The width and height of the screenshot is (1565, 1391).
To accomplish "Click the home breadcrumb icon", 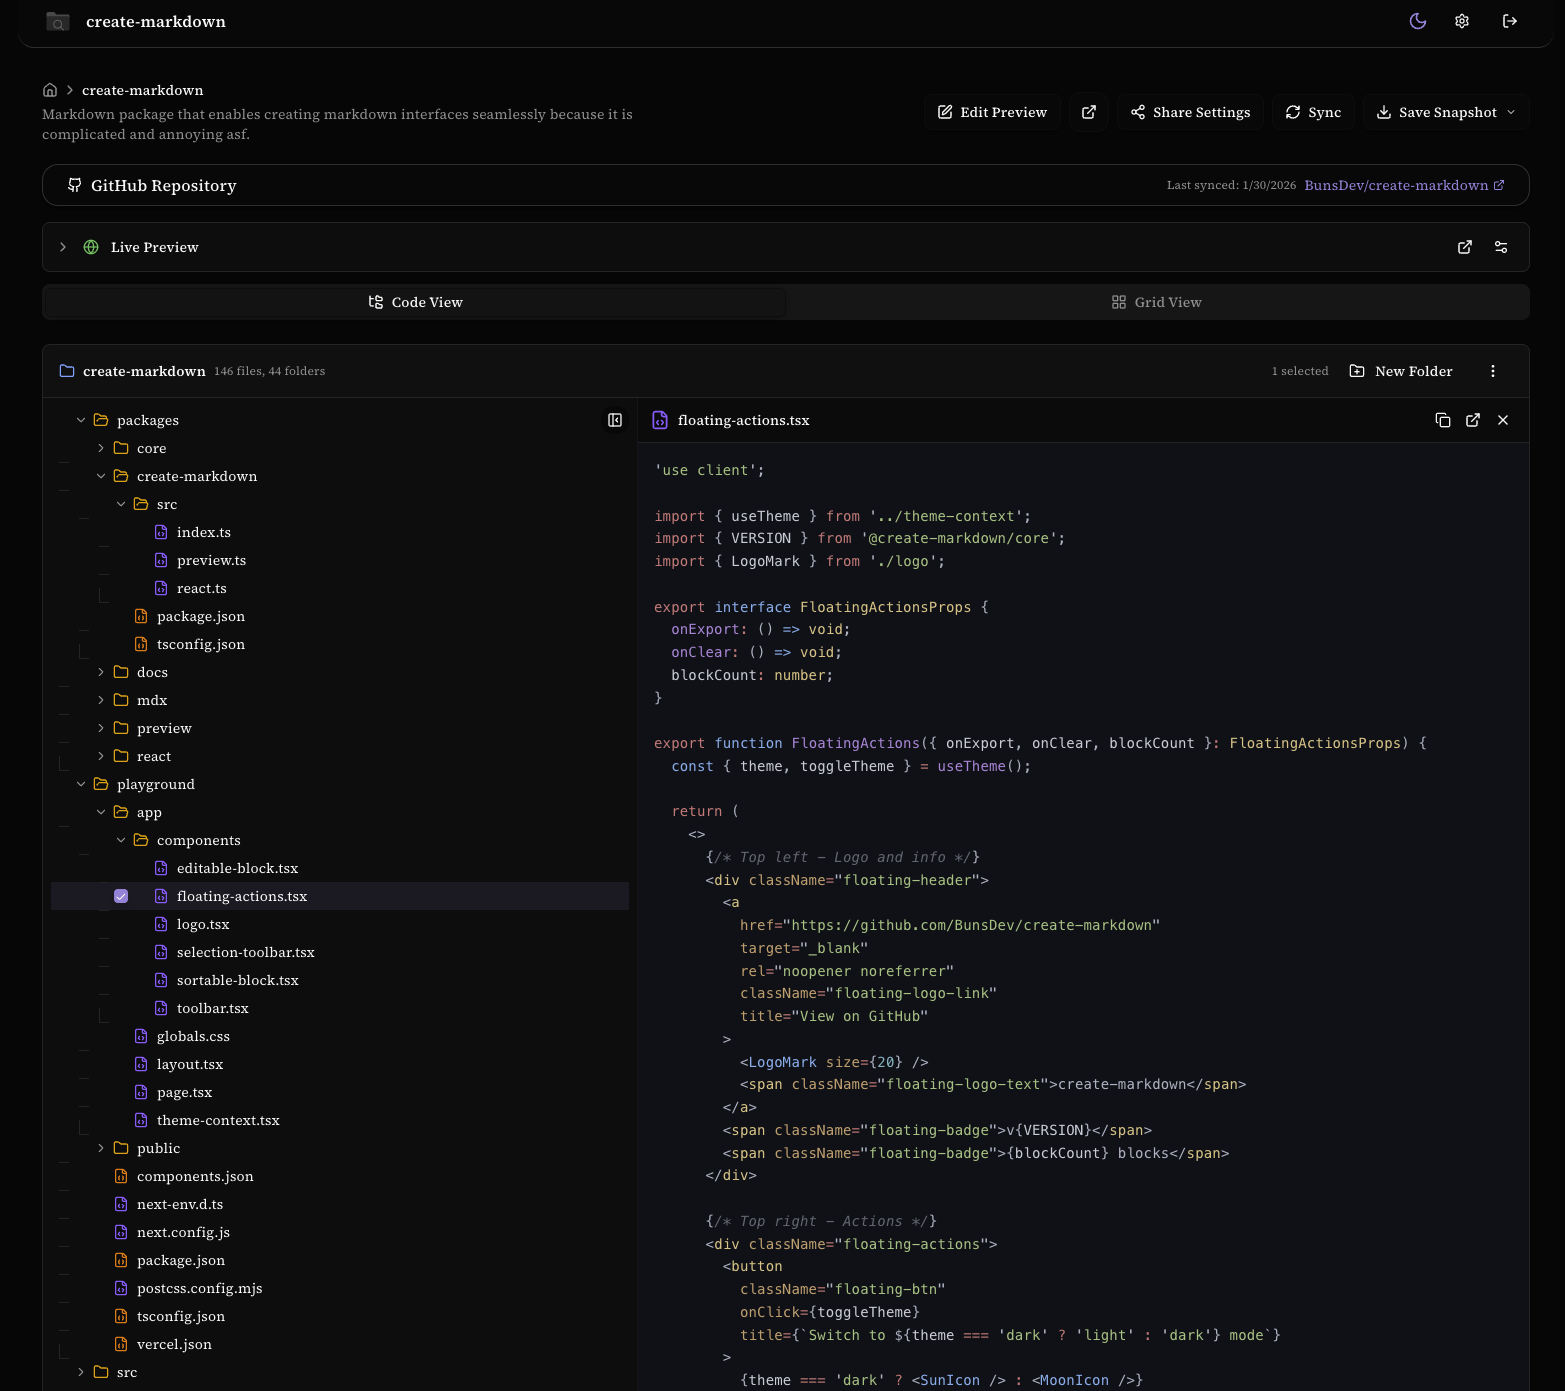I will coord(50,90).
